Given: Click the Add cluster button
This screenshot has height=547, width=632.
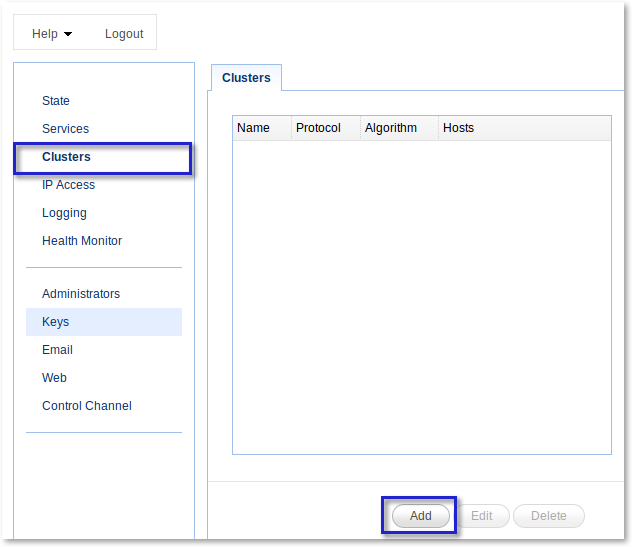Looking at the screenshot, I should pos(420,516).
